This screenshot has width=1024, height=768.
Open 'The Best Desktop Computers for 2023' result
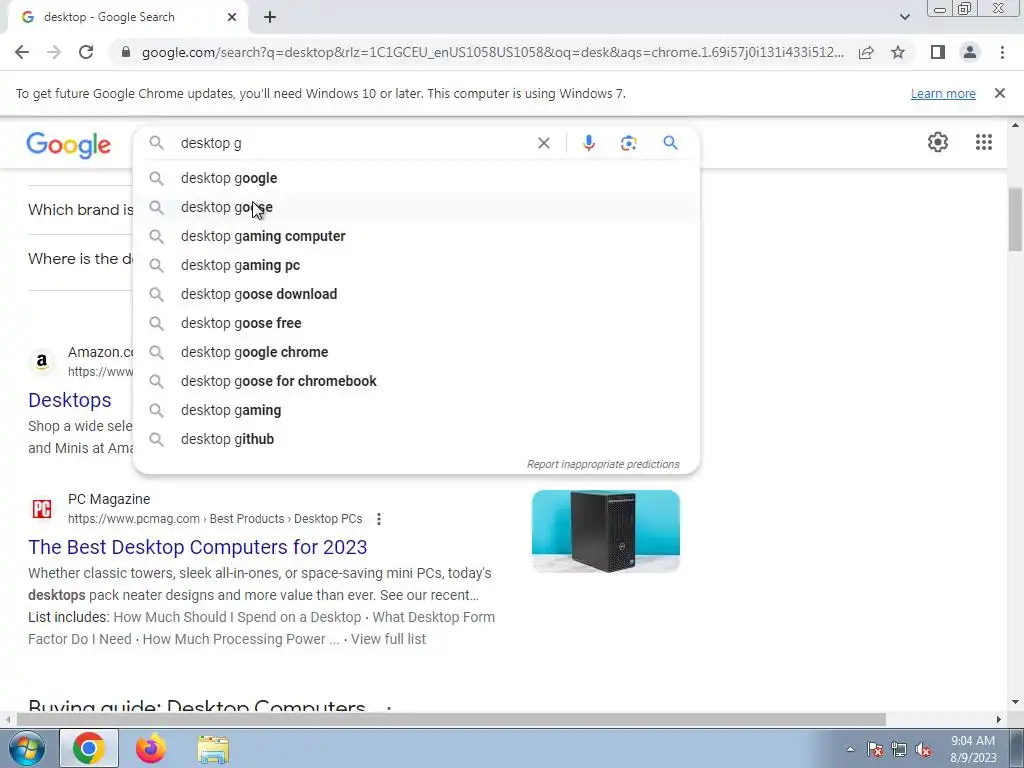197,547
